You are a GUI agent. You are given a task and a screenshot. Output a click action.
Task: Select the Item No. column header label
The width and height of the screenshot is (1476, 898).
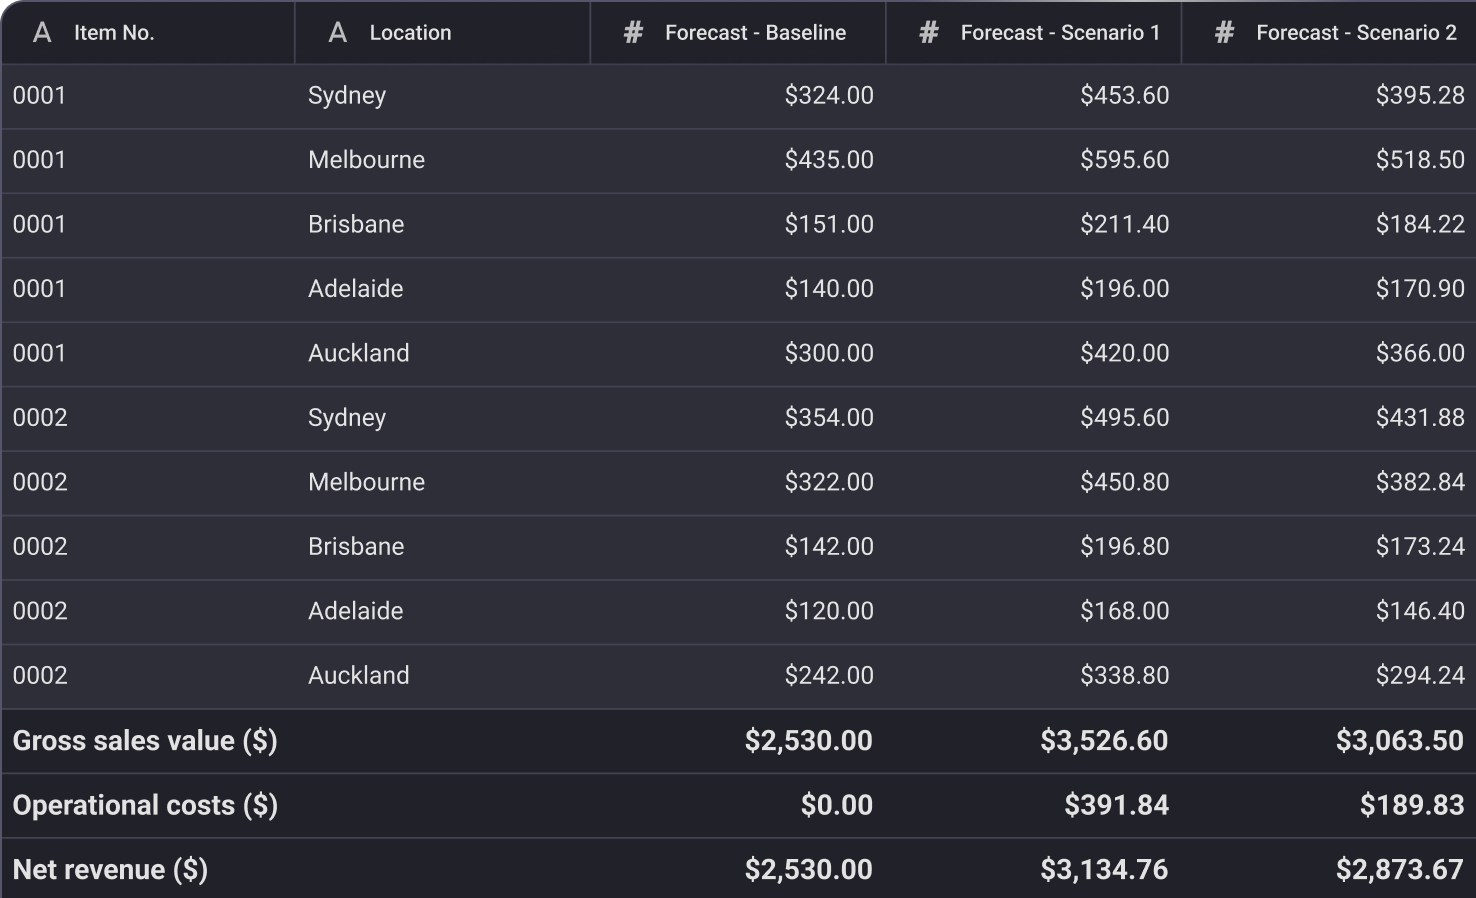[x=114, y=33]
